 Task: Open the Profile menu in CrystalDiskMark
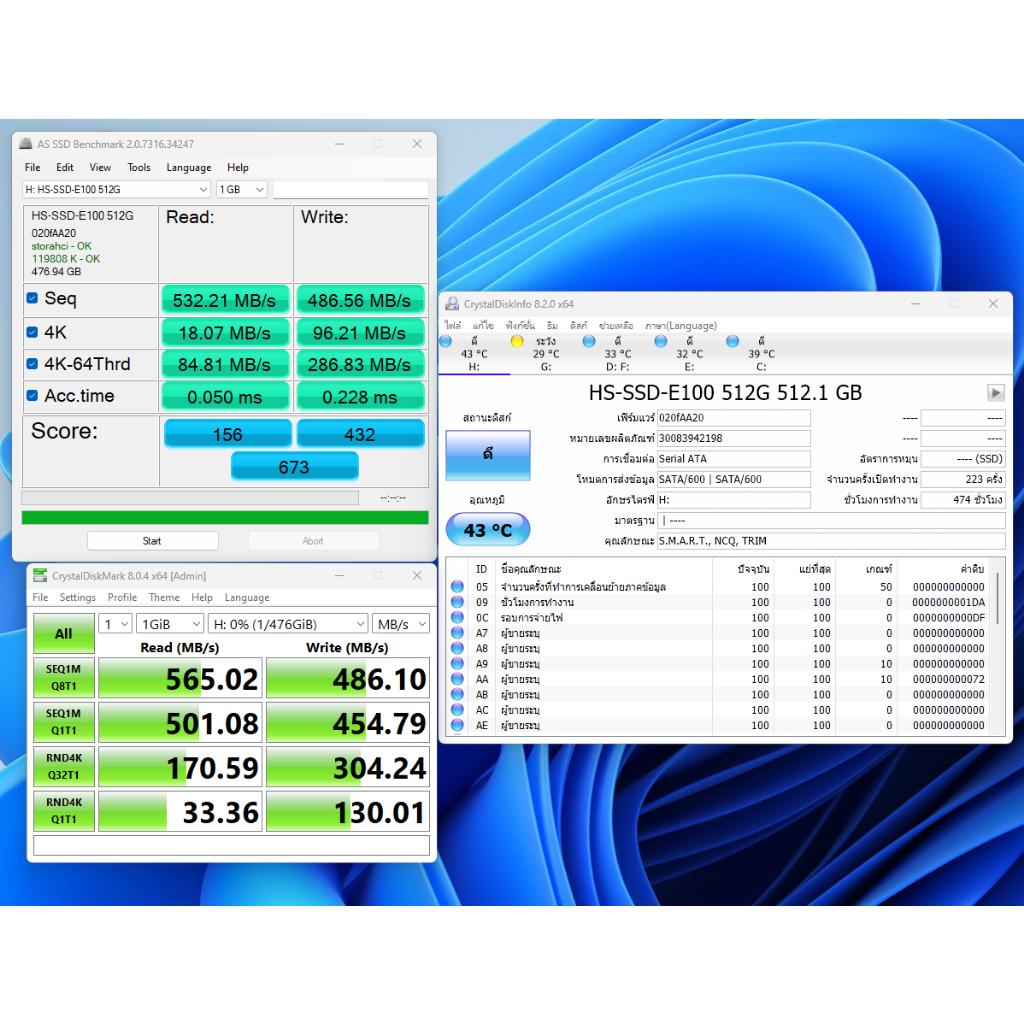(x=122, y=597)
